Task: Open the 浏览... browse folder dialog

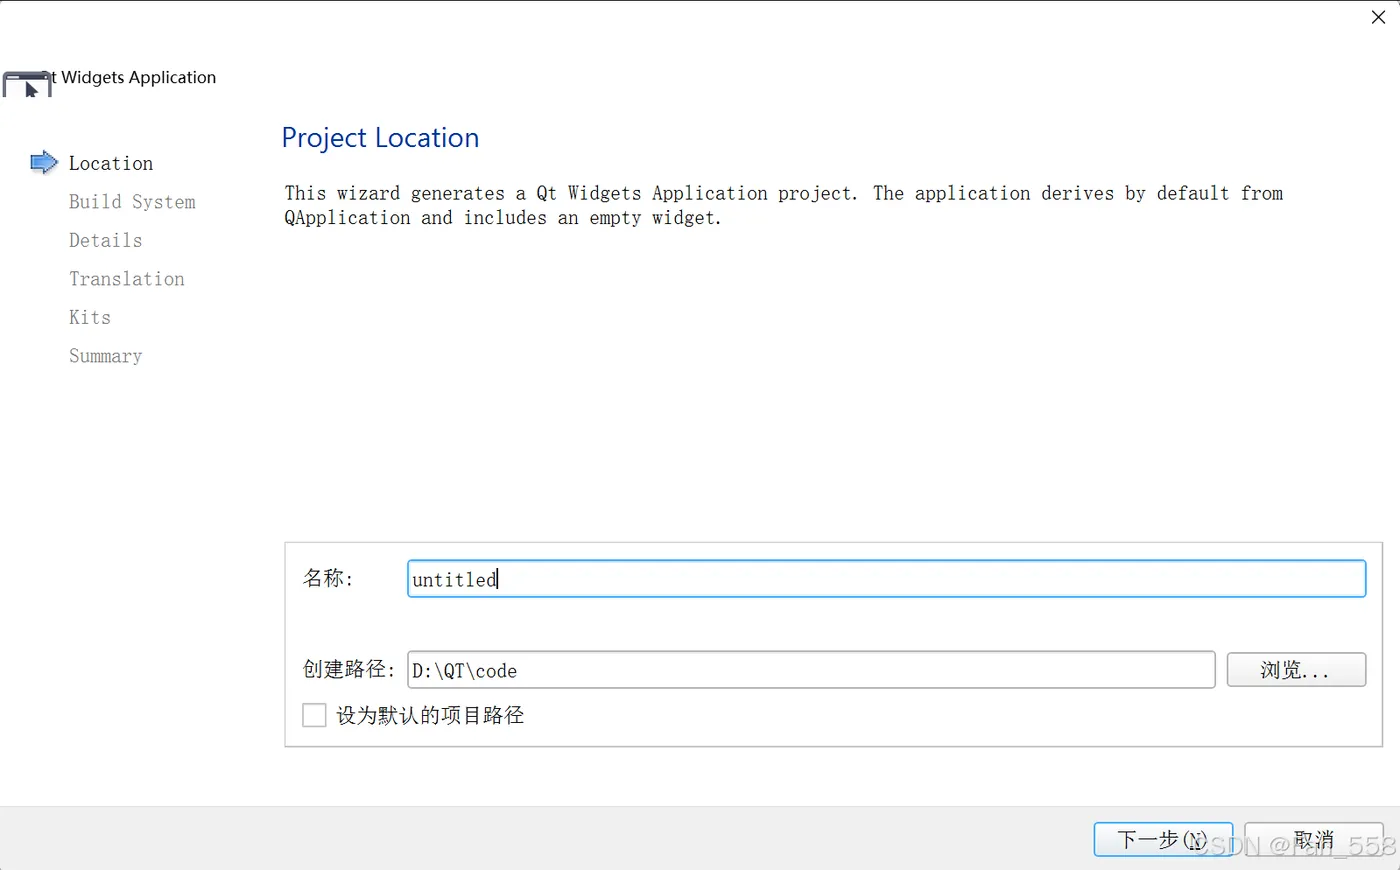Action: pos(1296,670)
